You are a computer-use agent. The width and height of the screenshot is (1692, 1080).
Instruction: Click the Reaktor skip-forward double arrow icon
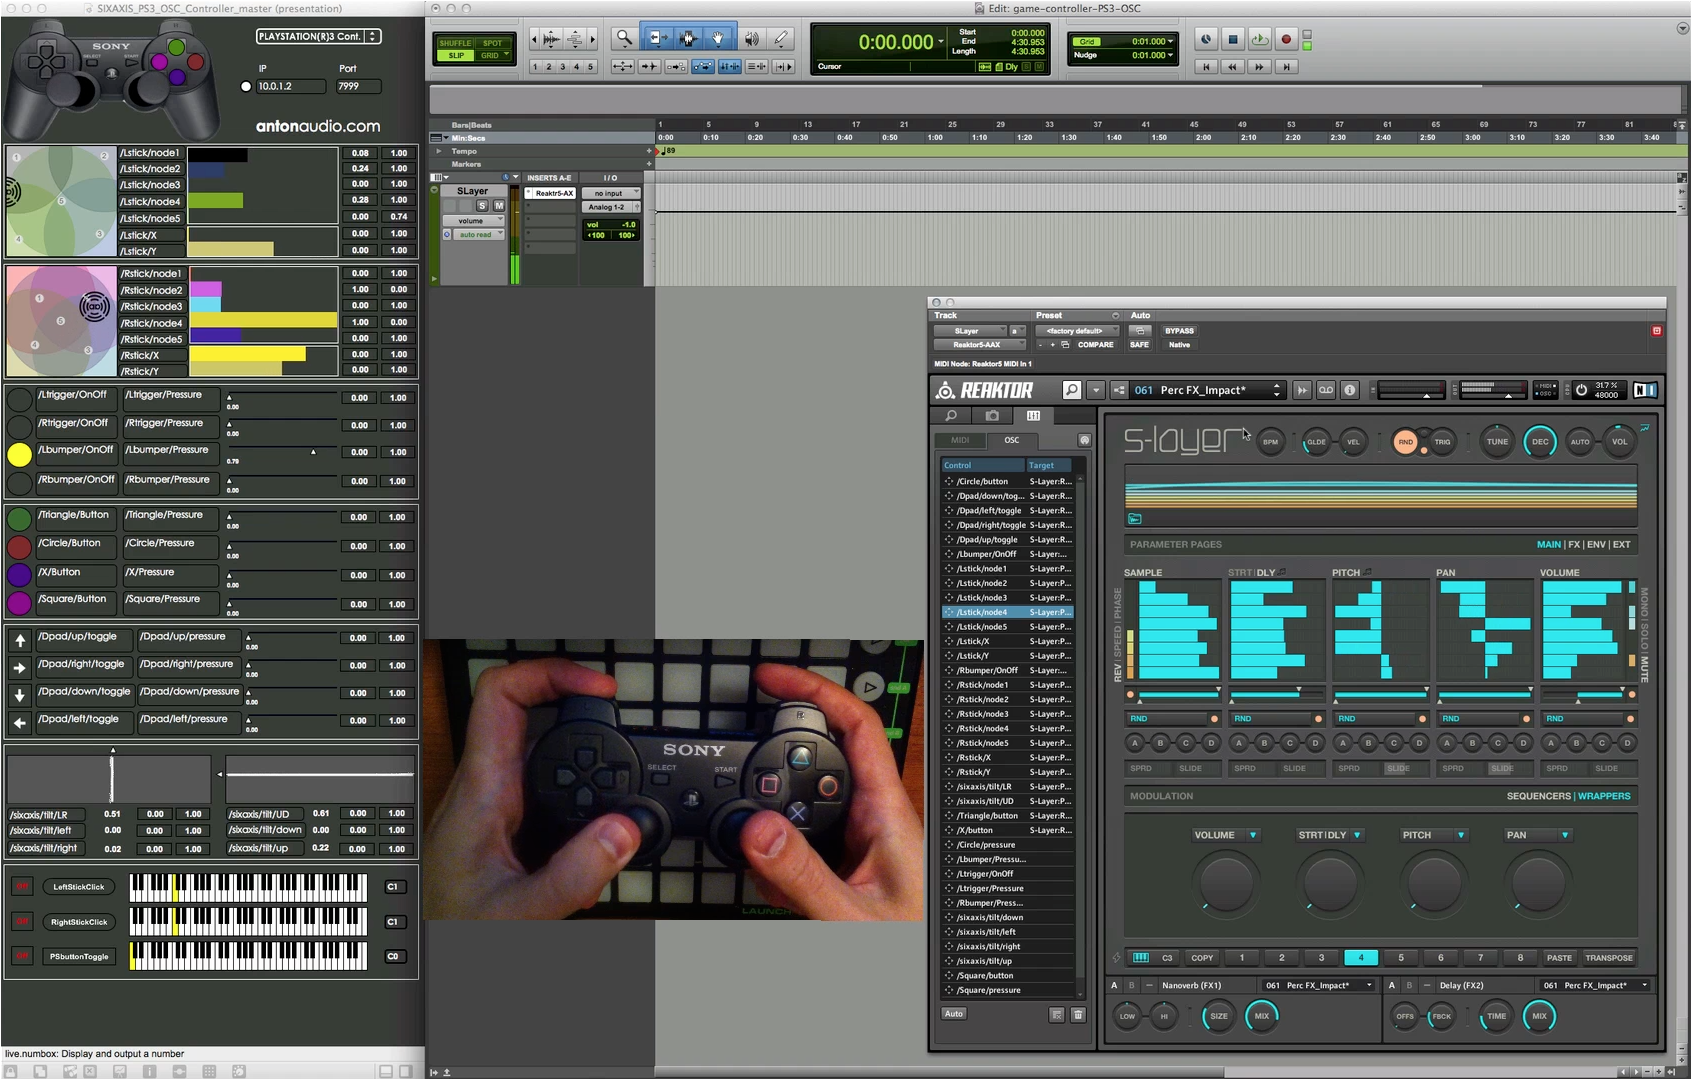[x=1302, y=390]
